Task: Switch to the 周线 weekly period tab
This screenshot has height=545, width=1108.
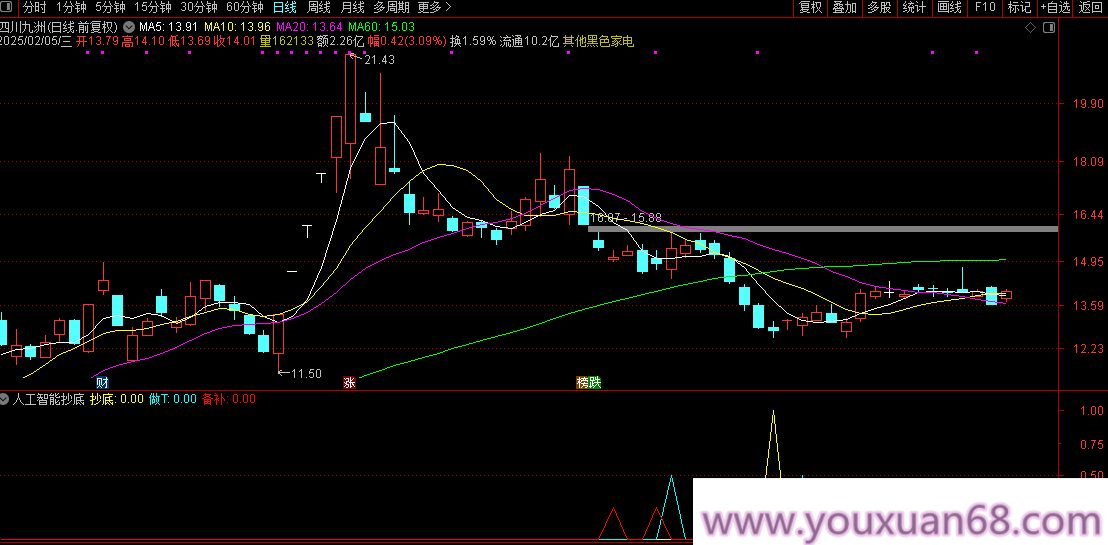Action: pos(319,8)
